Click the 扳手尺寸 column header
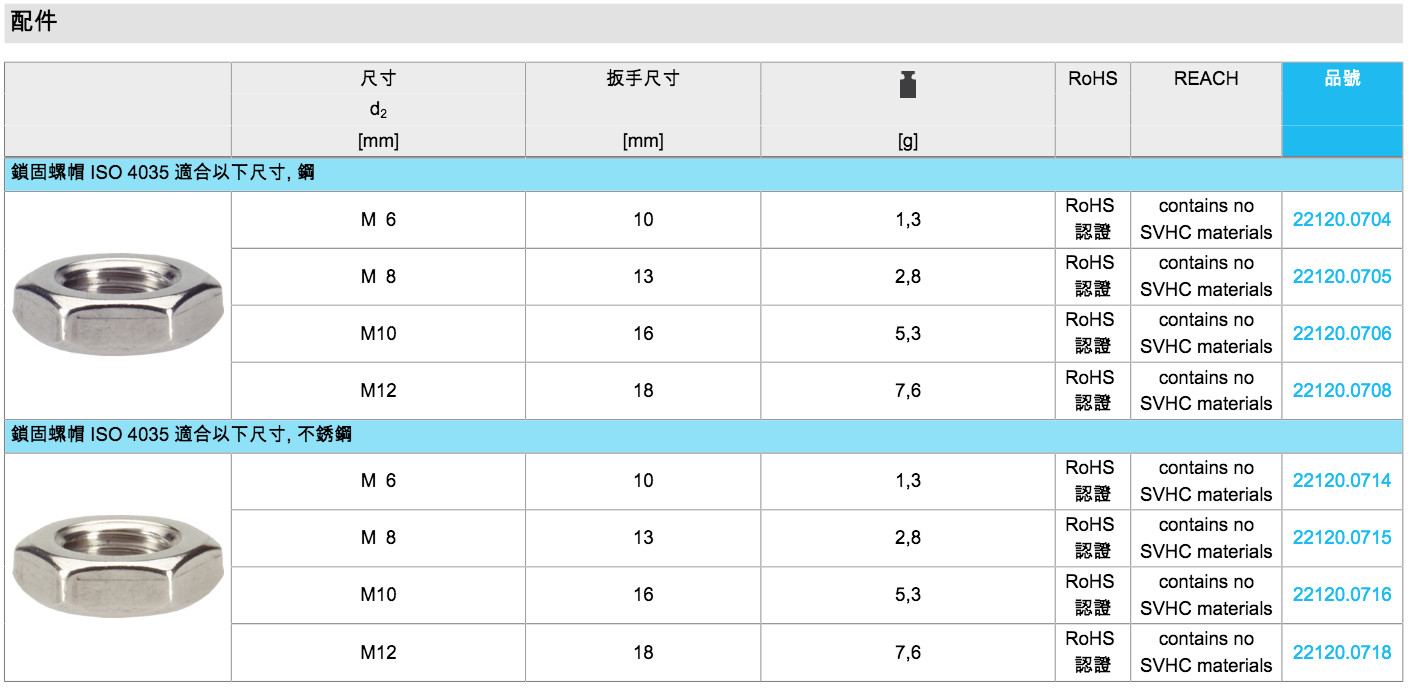This screenshot has height=688, width=1408. (642, 79)
